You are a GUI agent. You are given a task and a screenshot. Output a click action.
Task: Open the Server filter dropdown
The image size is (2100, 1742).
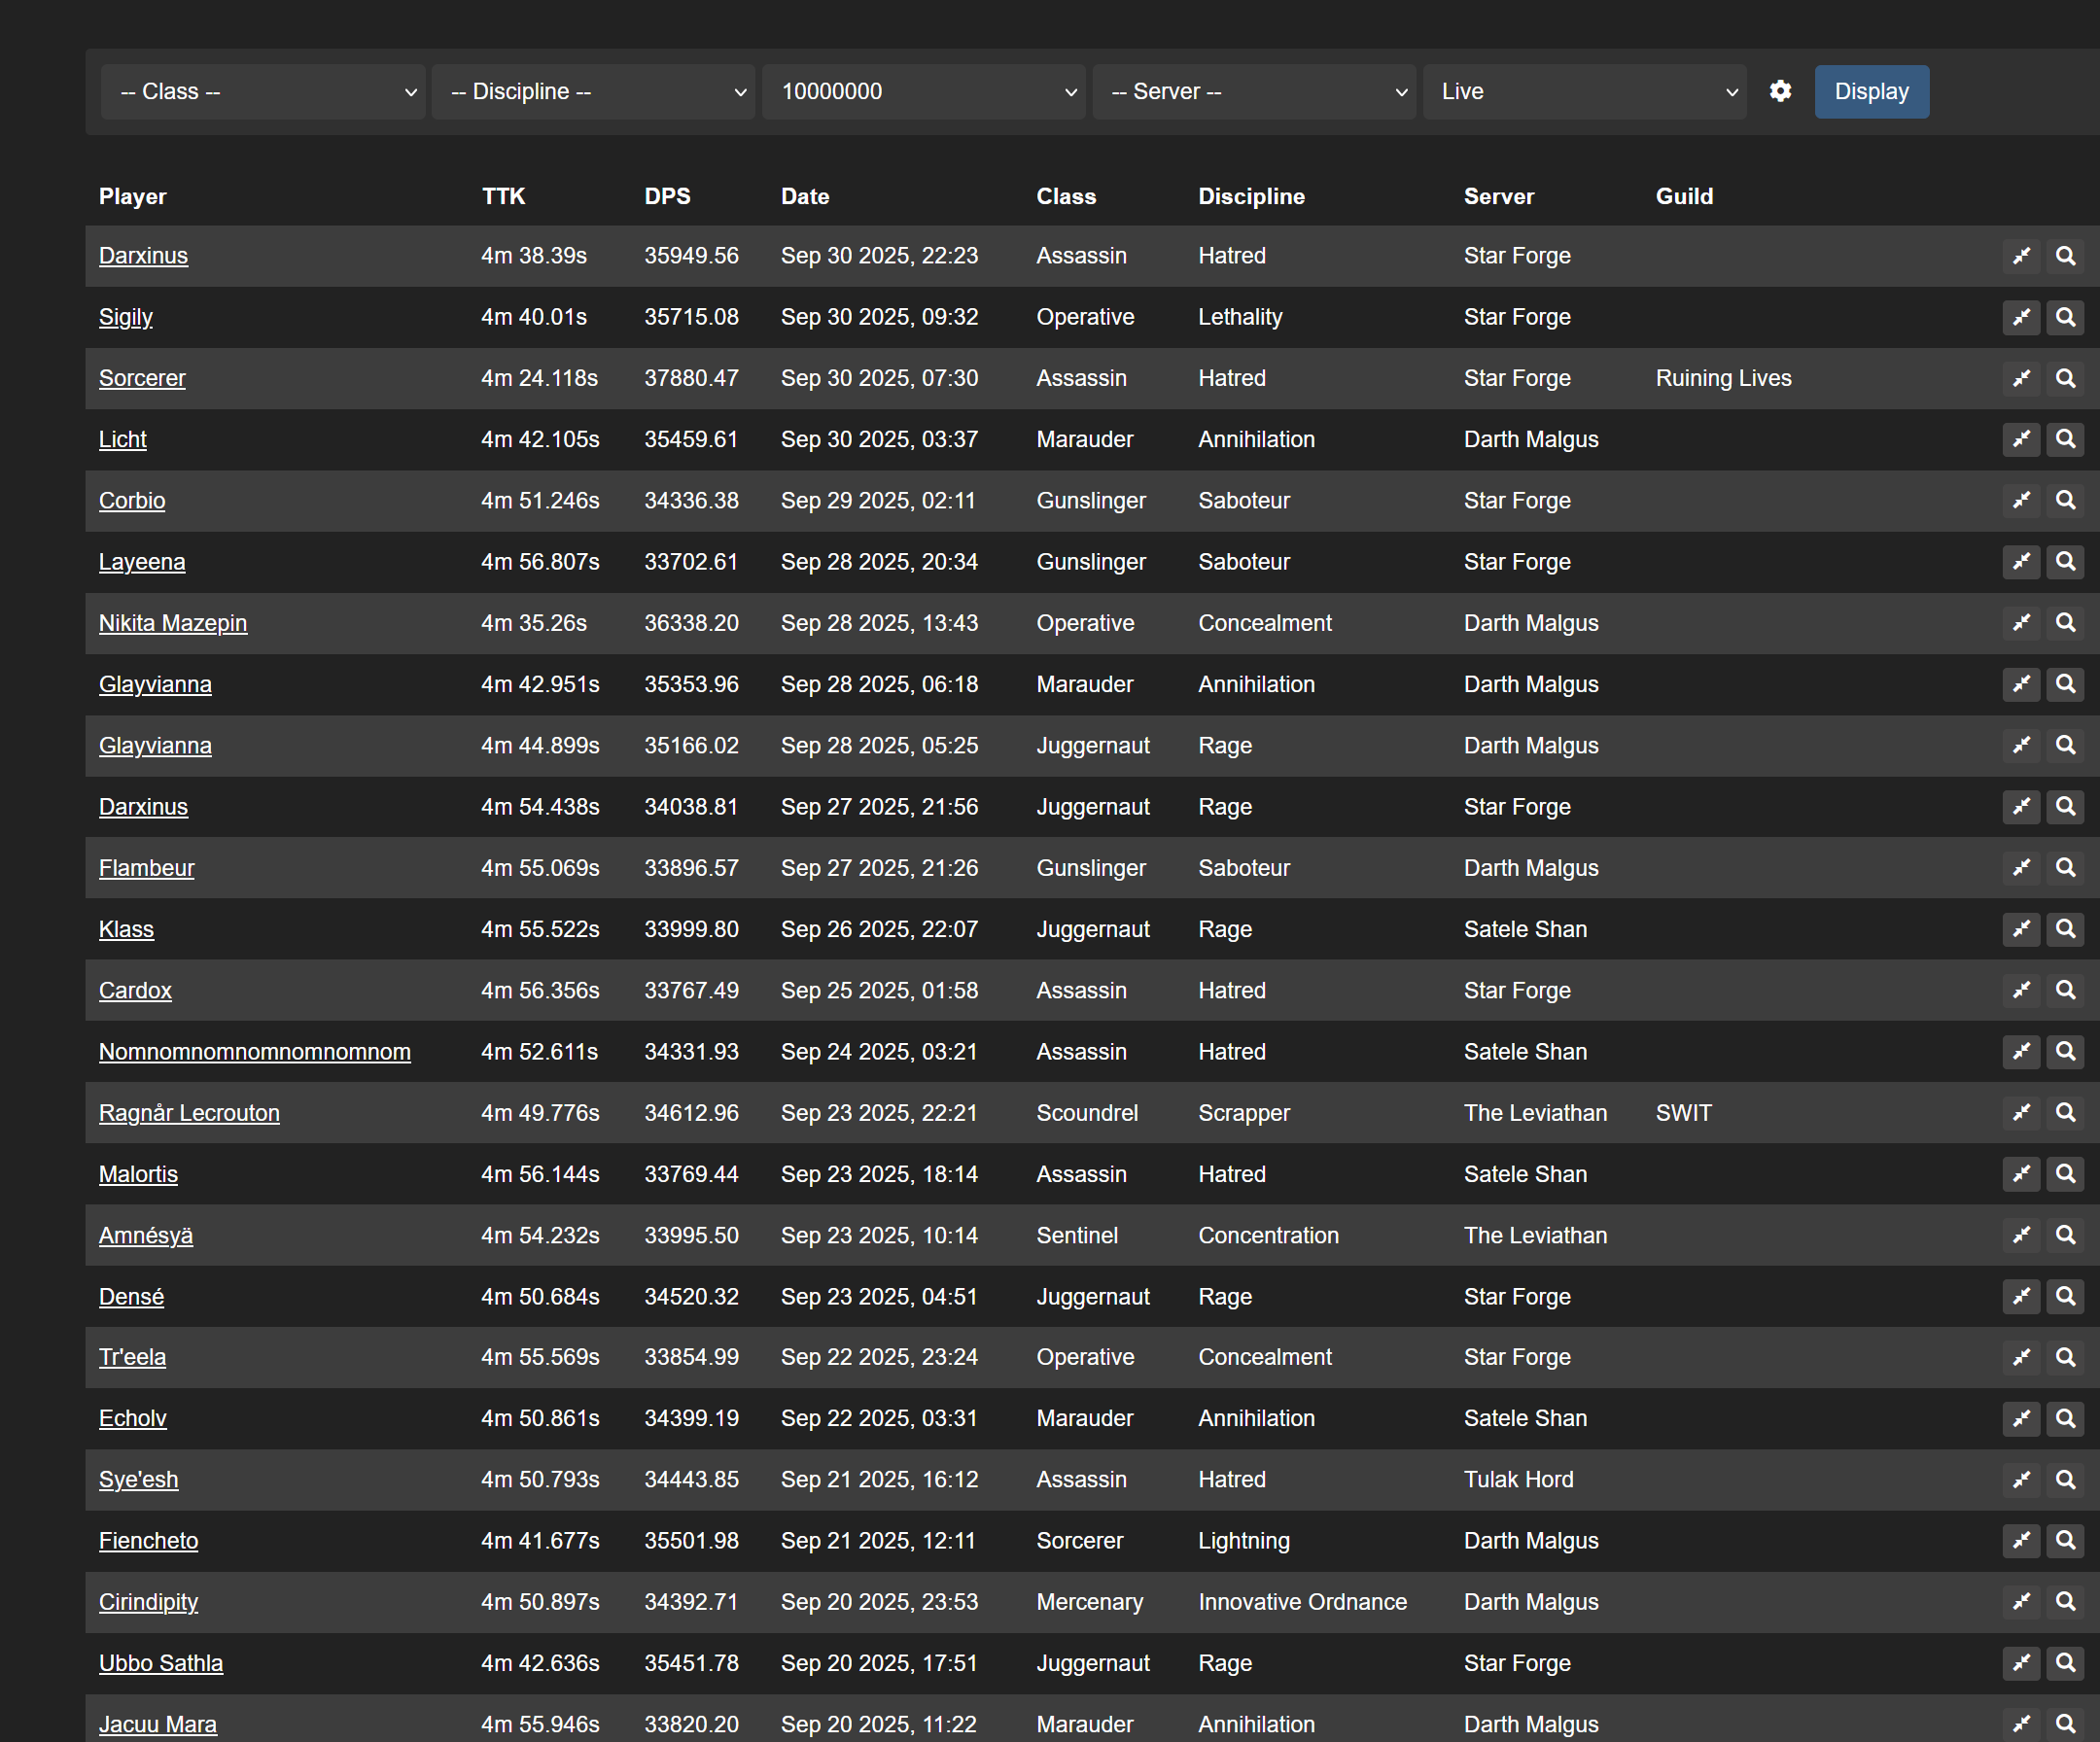[1254, 92]
